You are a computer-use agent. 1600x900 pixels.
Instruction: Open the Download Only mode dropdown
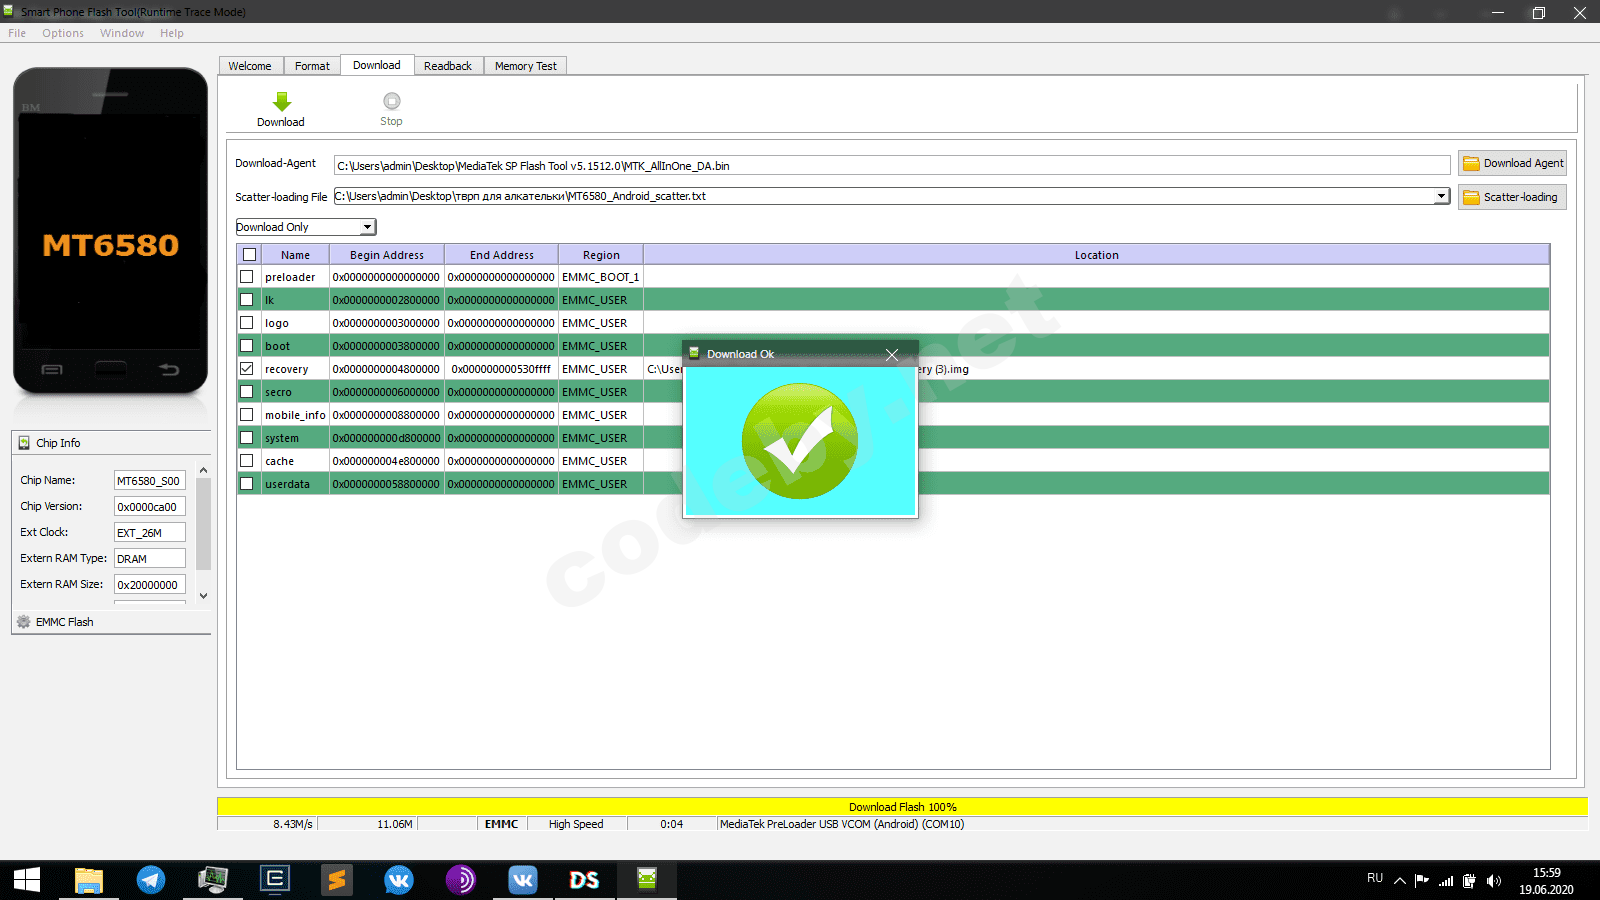point(306,227)
